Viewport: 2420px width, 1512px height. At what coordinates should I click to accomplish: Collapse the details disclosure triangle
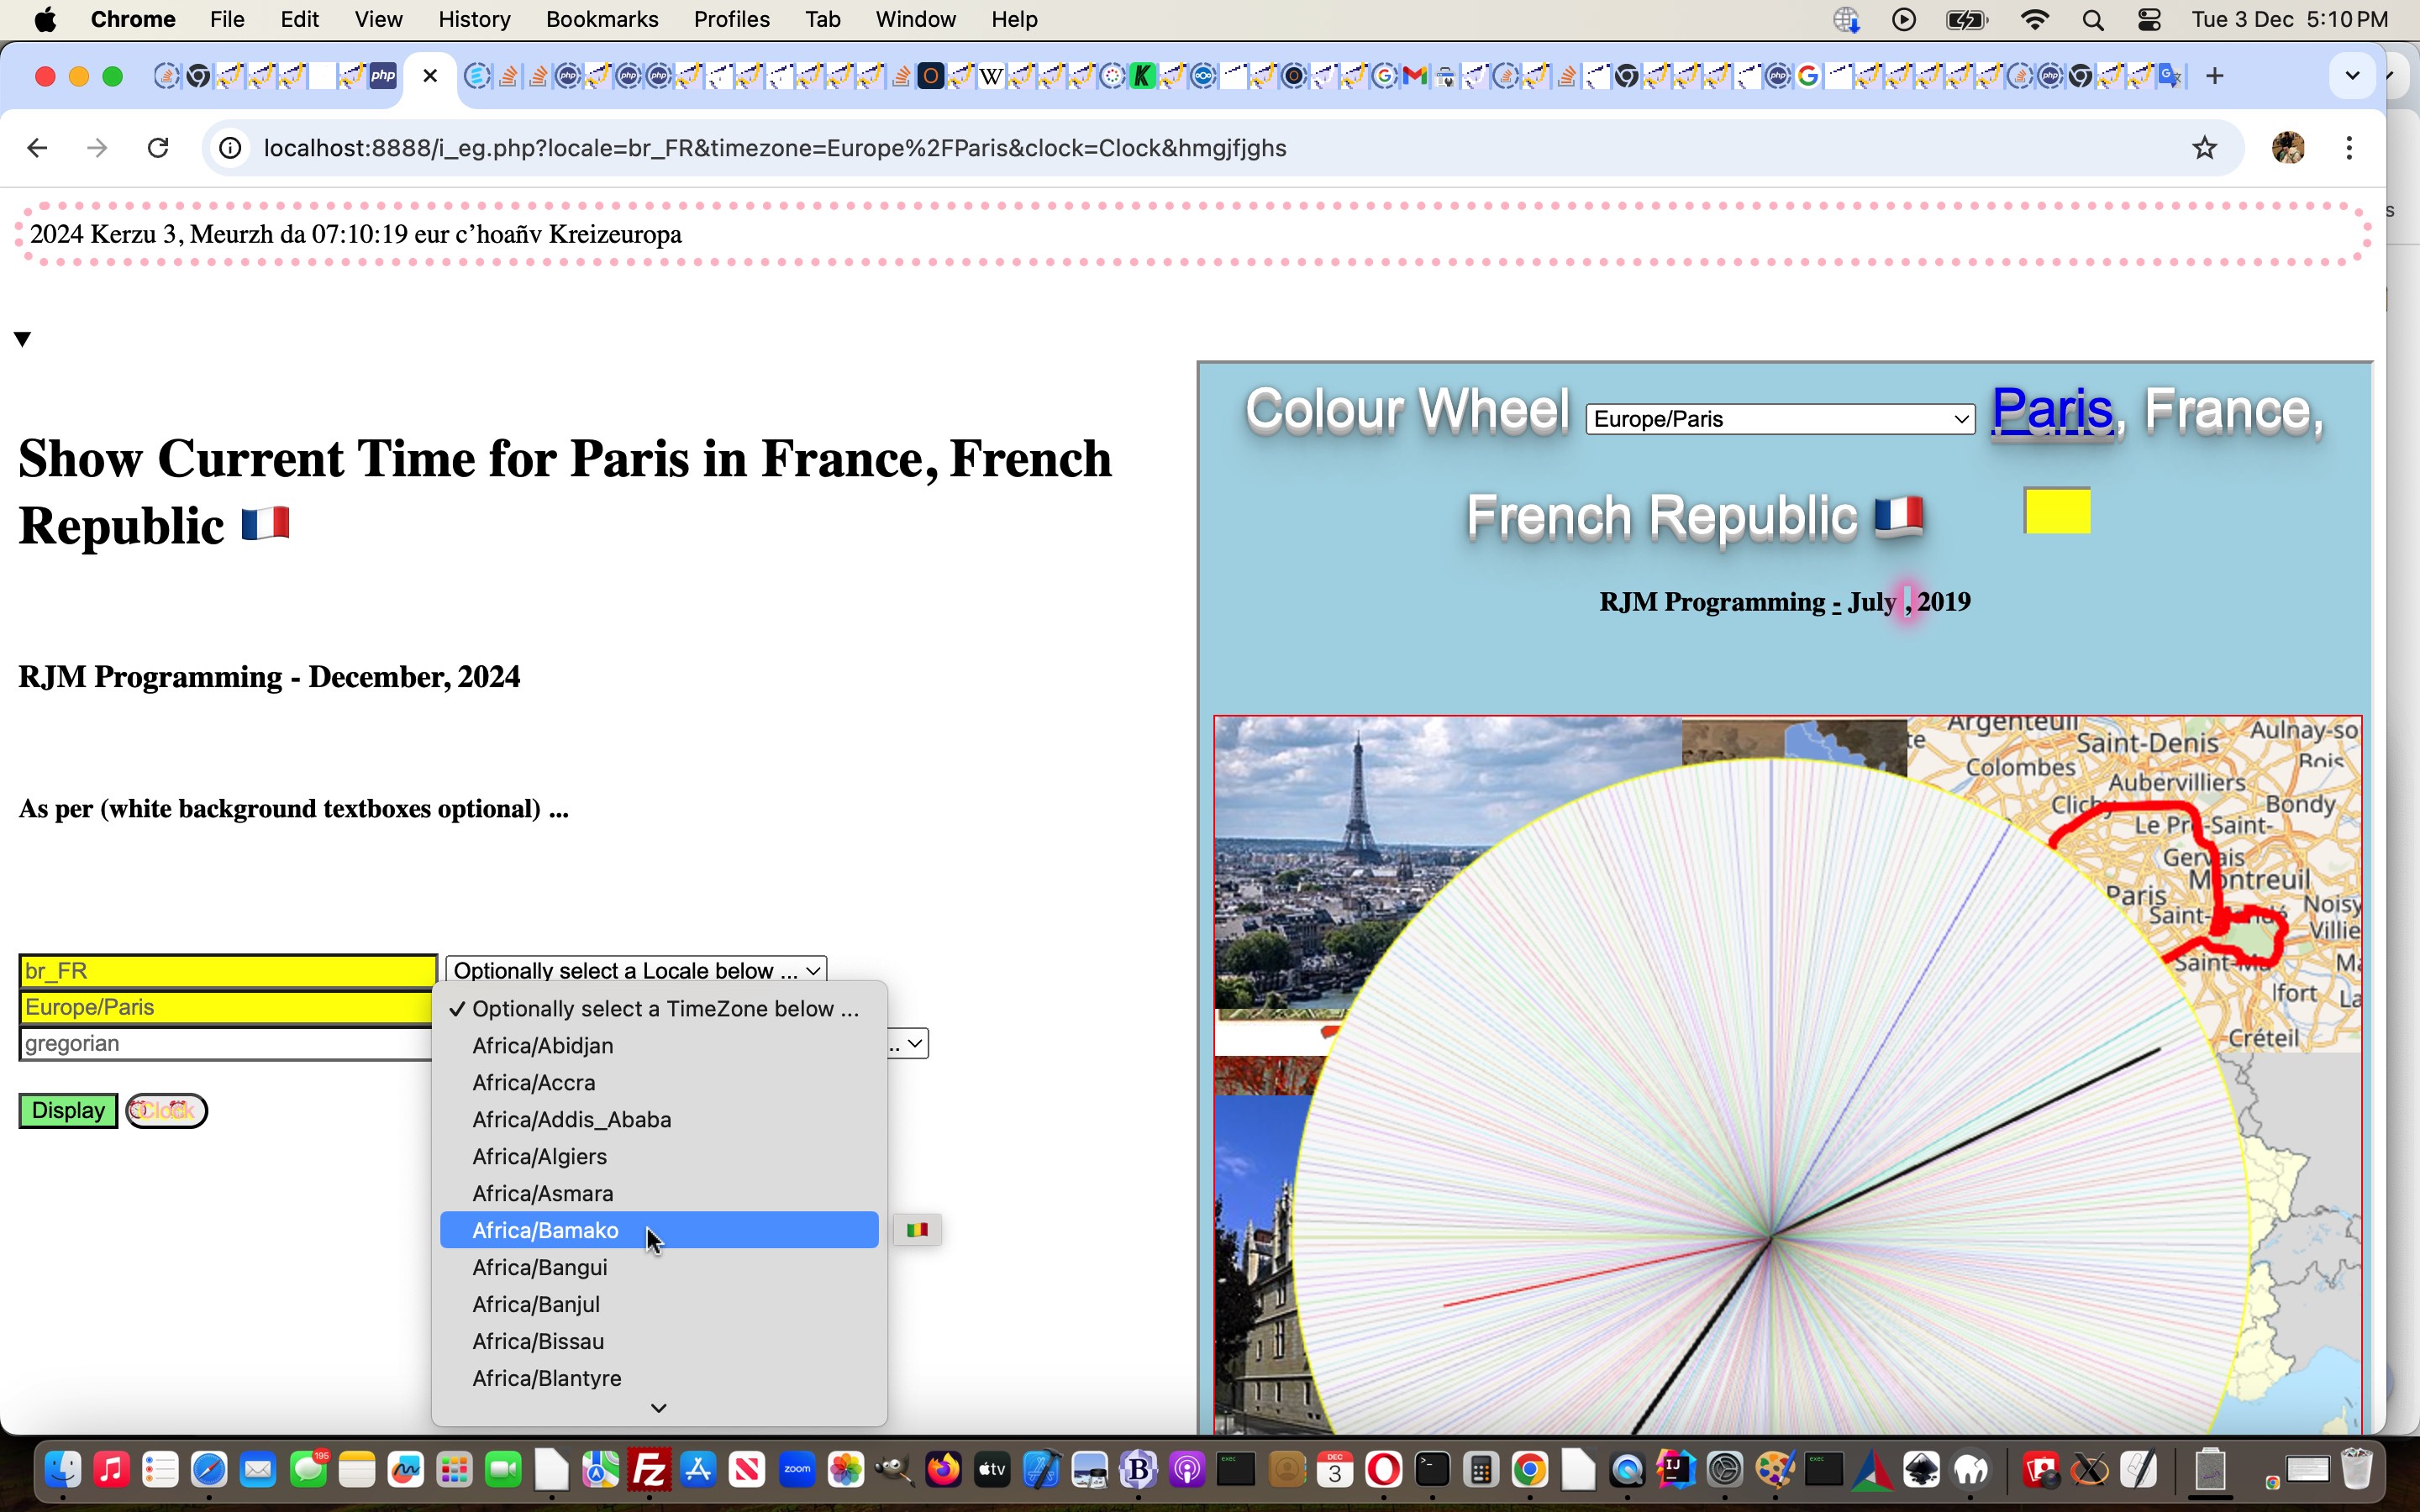click(x=23, y=339)
